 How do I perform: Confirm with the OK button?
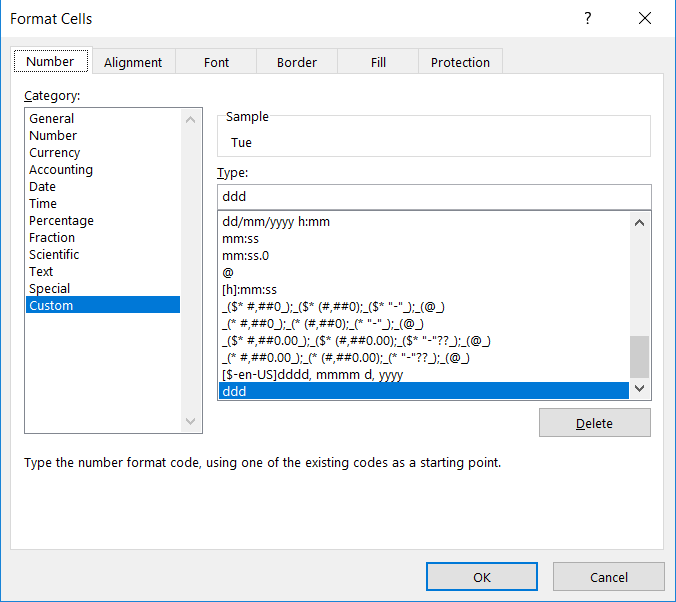[x=482, y=577]
